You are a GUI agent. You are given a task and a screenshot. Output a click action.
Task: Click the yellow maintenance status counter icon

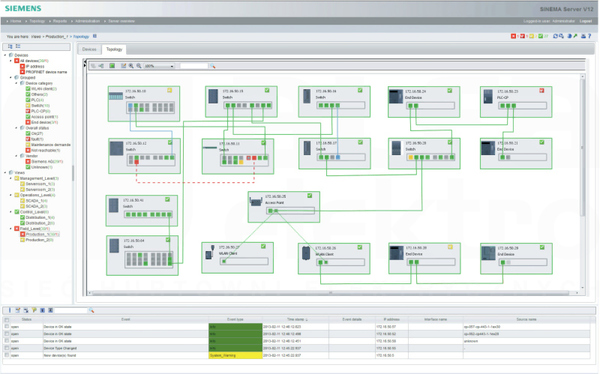(531, 36)
